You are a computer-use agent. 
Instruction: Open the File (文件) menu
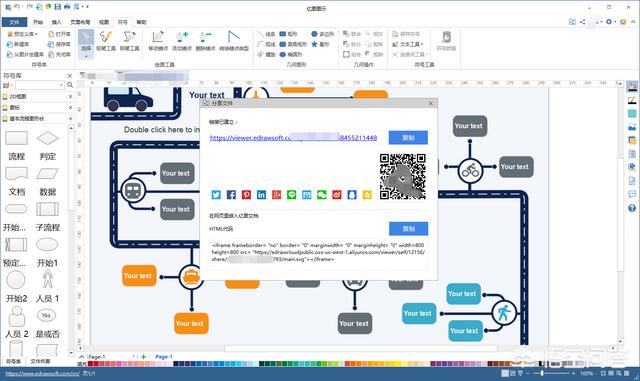tap(14, 22)
